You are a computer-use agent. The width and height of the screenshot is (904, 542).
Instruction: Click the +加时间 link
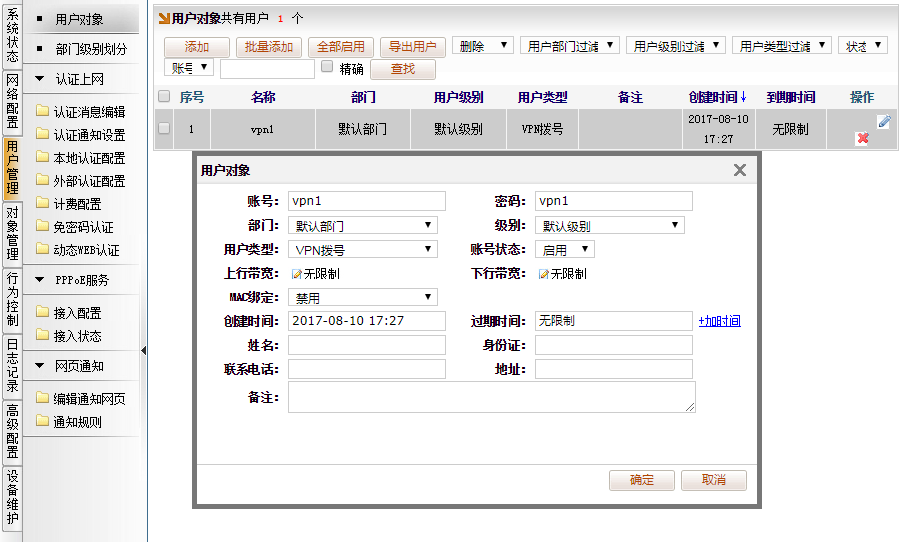point(719,321)
